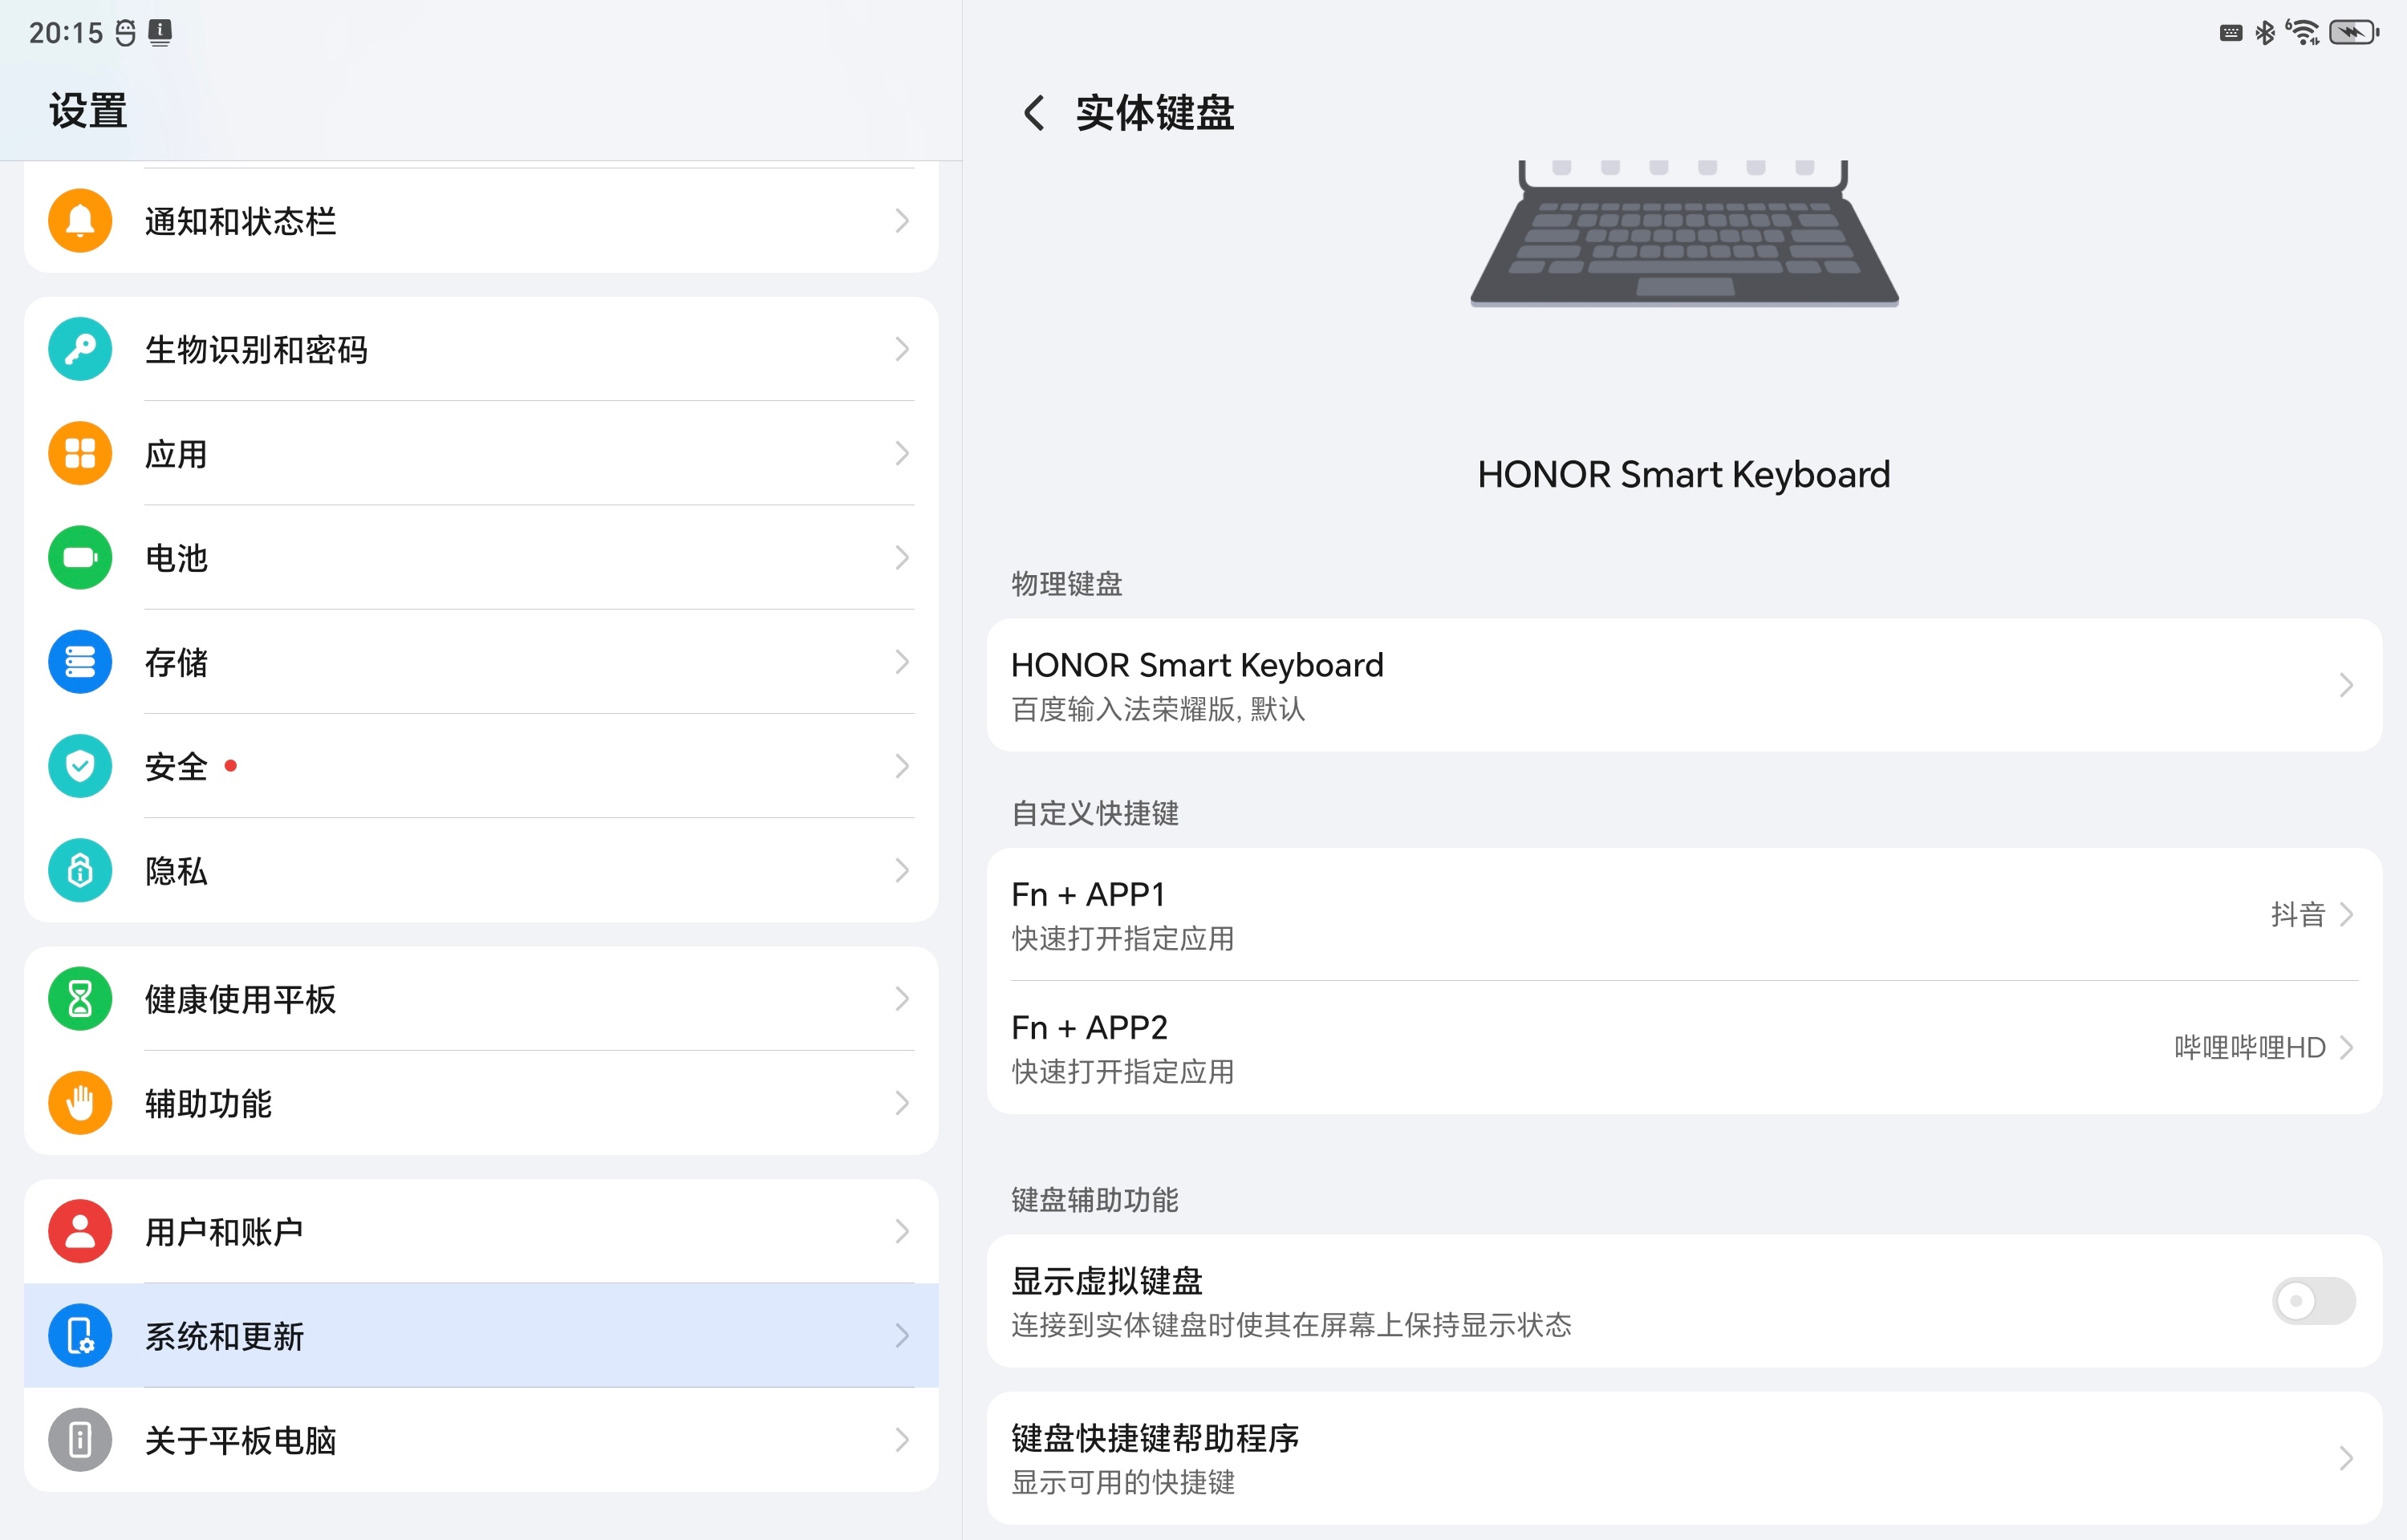The width and height of the screenshot is (2407, 1540).
Task: Tap the 键盘辅助功能 section header
Action: coord(1095,1199)
